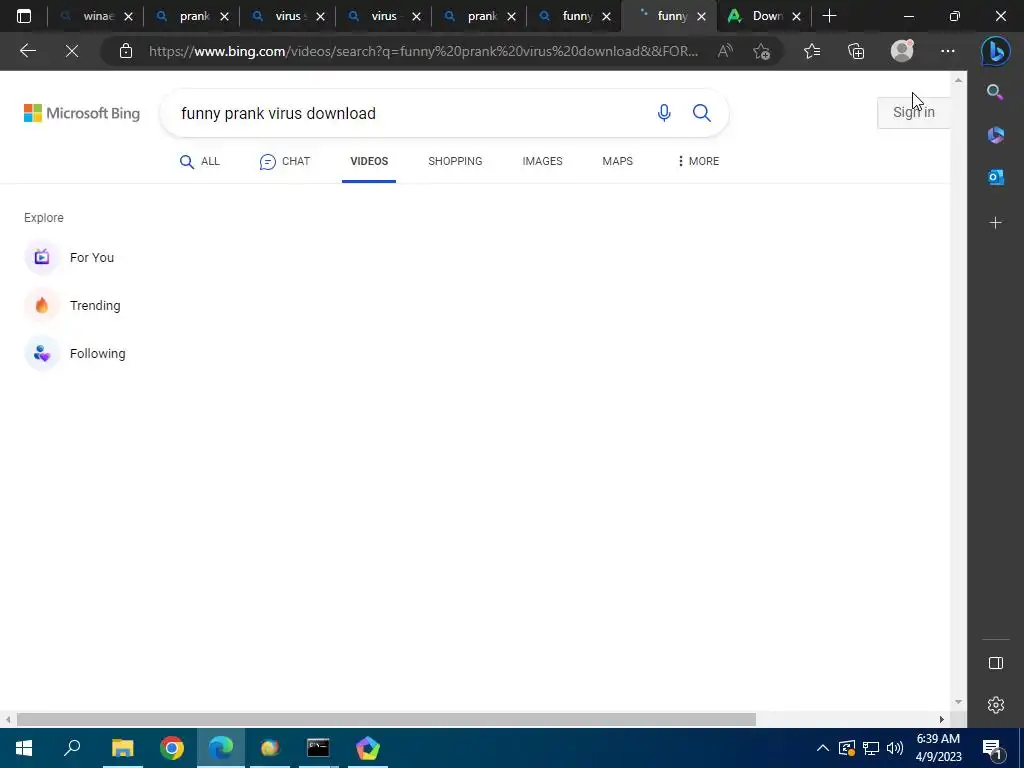This screenshot has height=768, width=1024.
Task: Open a new browser tab
Action: point(829,16)
